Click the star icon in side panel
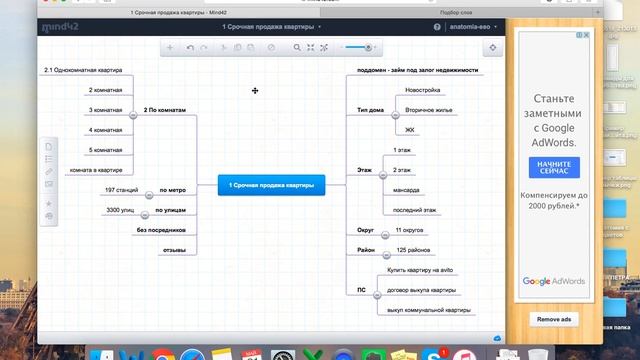The width and height of the screenshot is (640, 360). pyautogui.click(x=49, y=203)
